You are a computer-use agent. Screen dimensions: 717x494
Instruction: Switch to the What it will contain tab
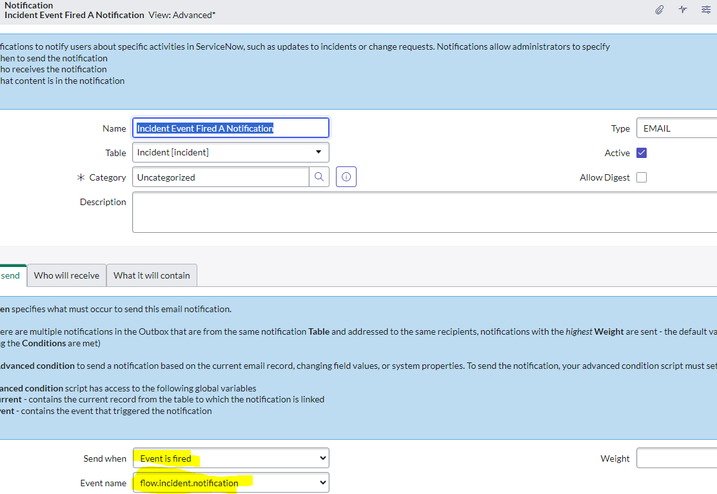coord(152,275)
